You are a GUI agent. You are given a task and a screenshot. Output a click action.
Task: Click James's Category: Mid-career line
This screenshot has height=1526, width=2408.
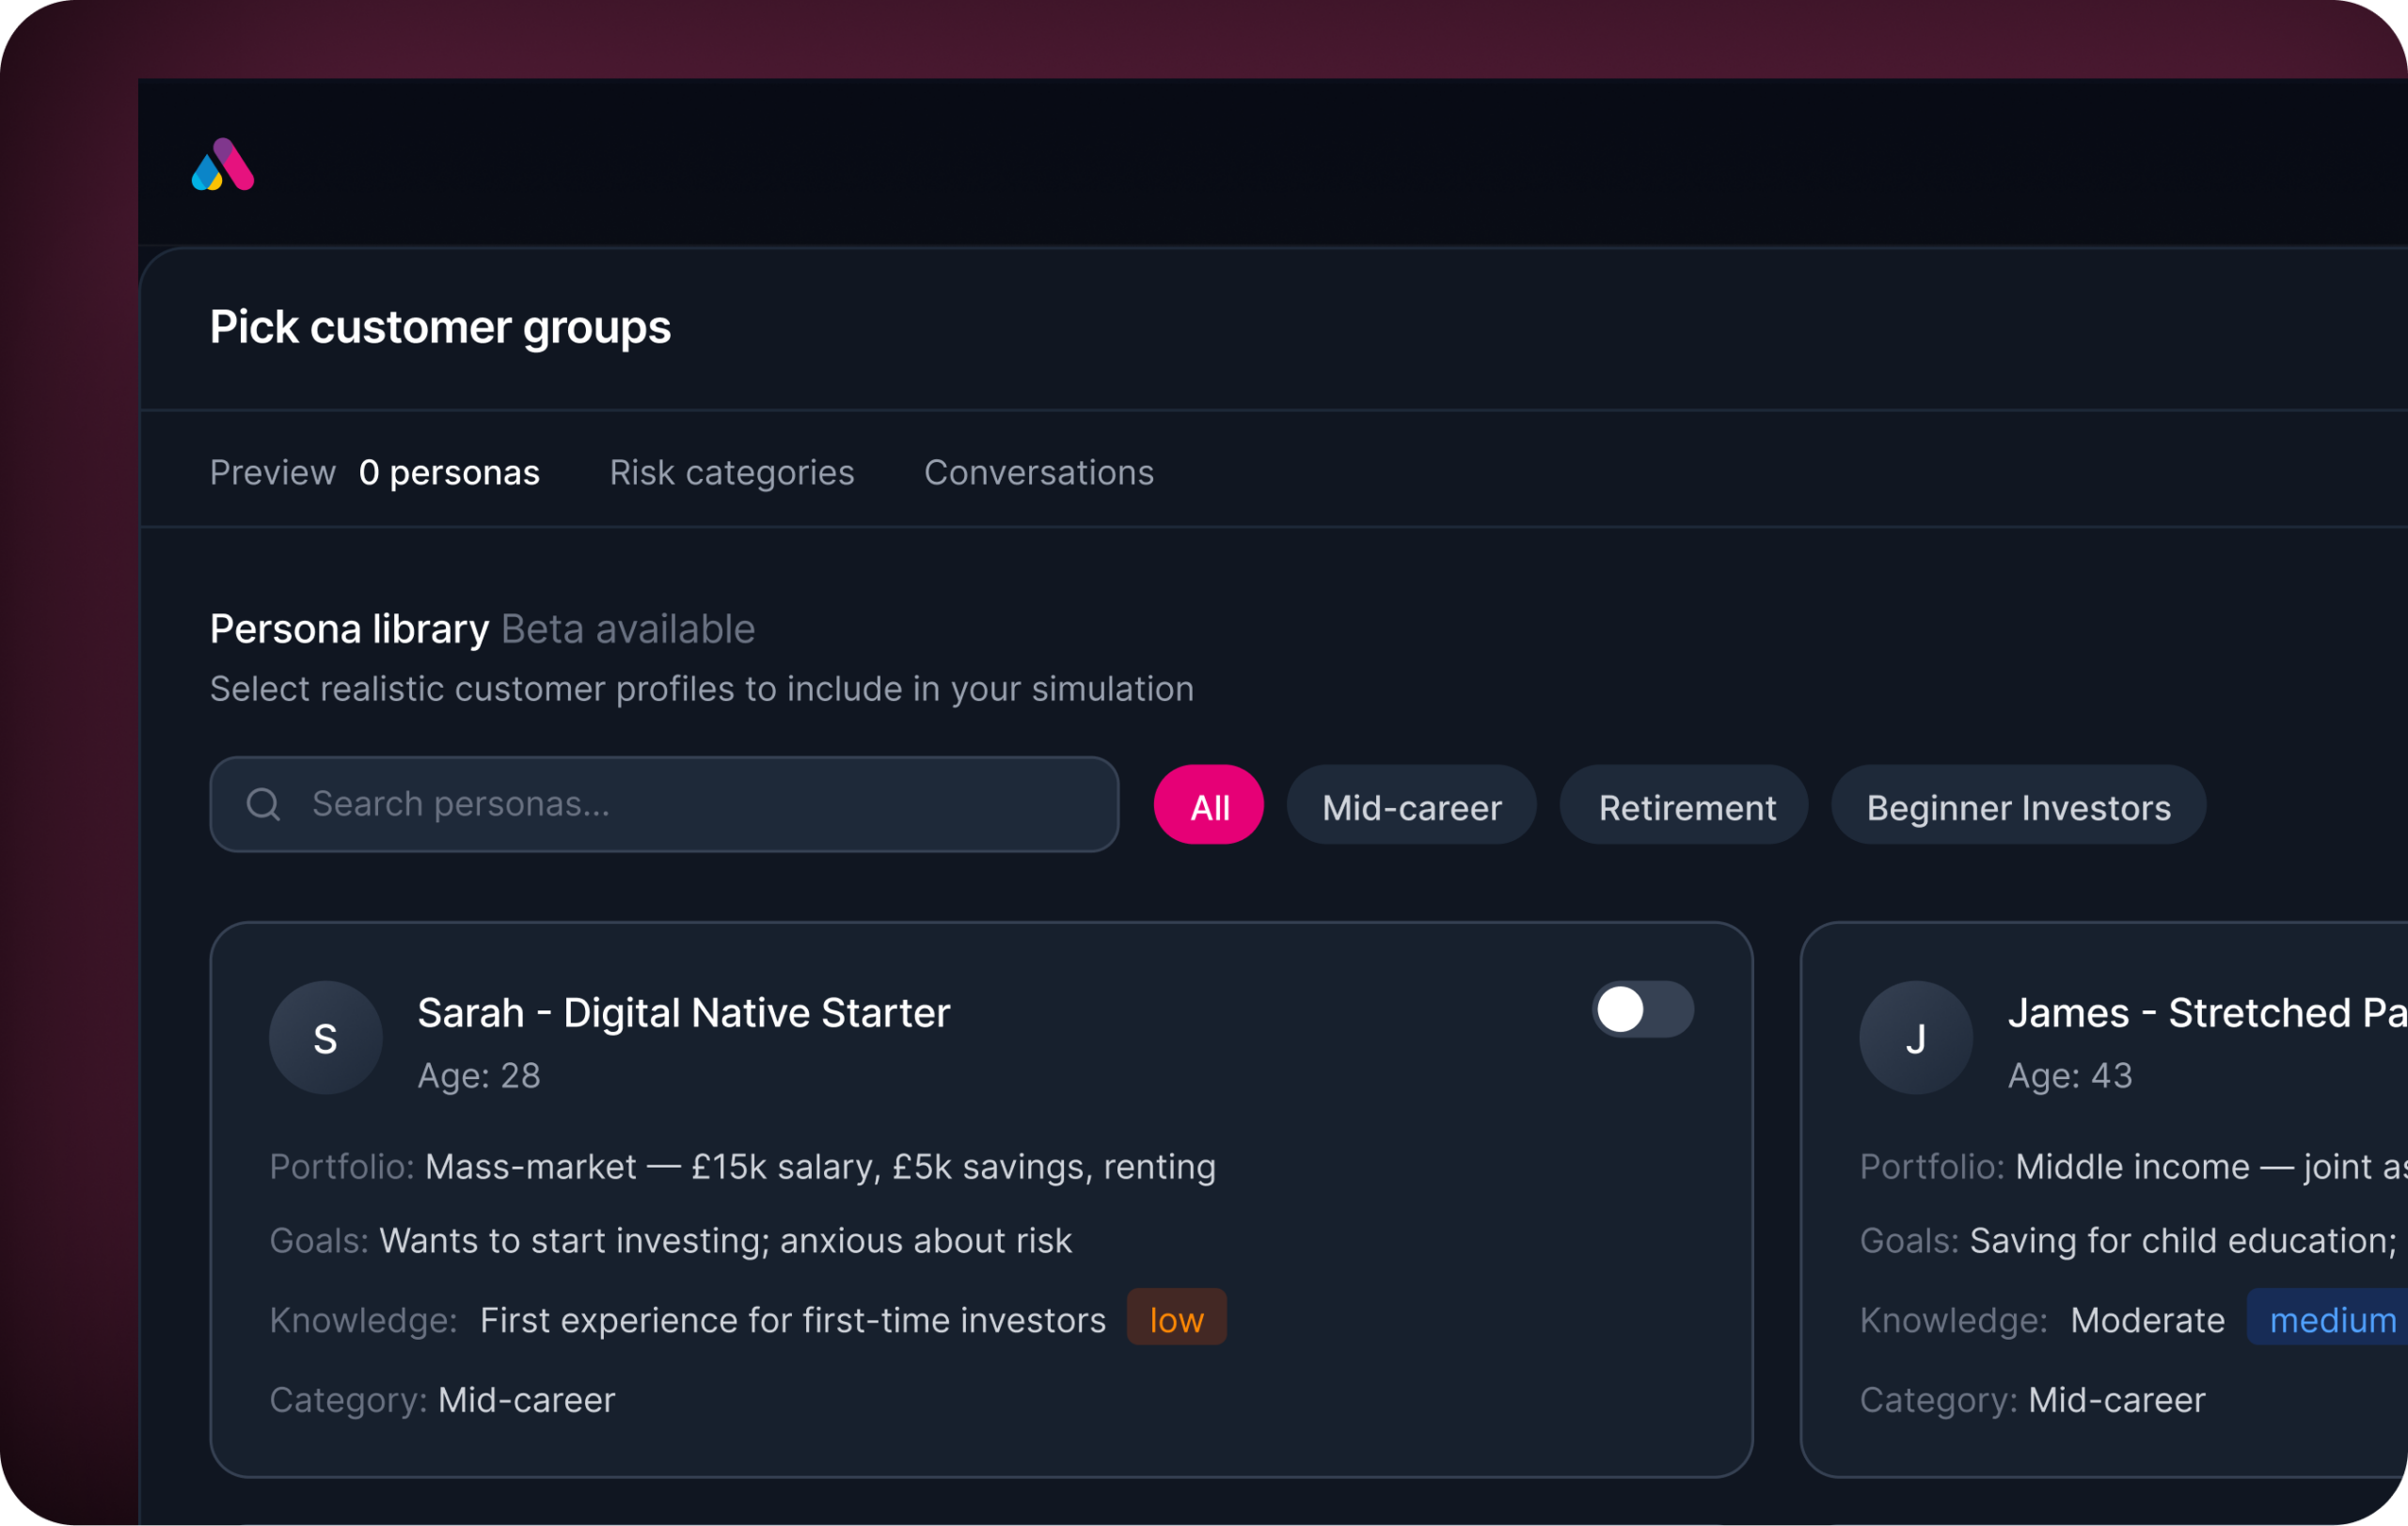click(2032, 1400)
